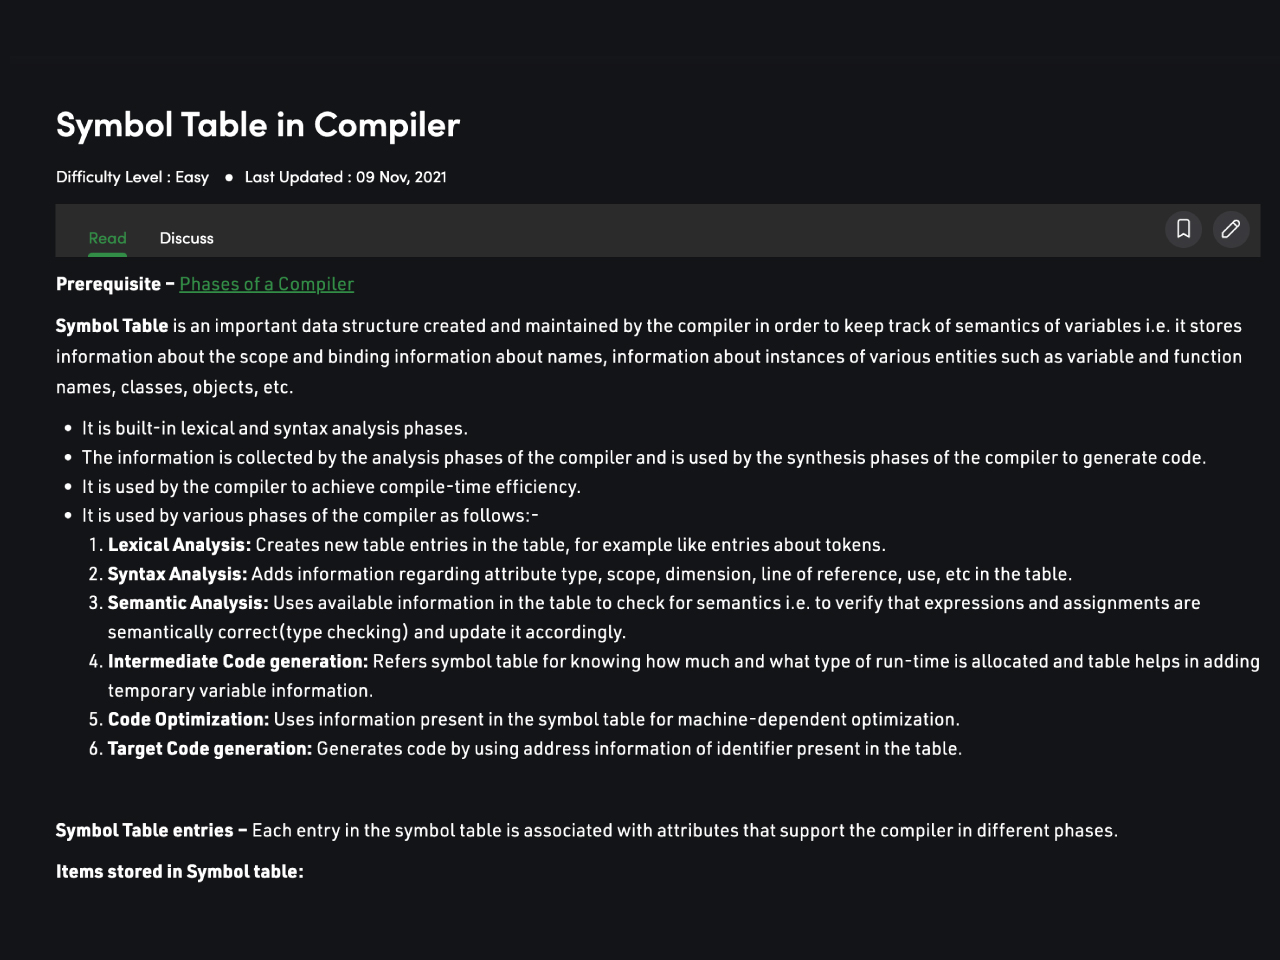Click the Code Optimization list heading
The image size is (1280, 960).
188,719
